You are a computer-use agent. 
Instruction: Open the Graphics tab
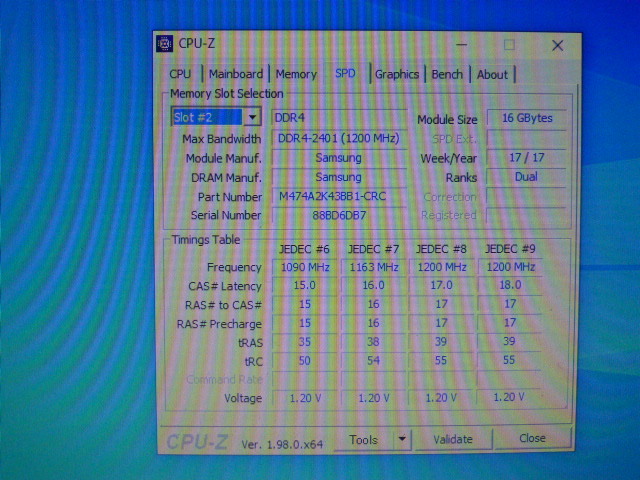pos(397,74)
